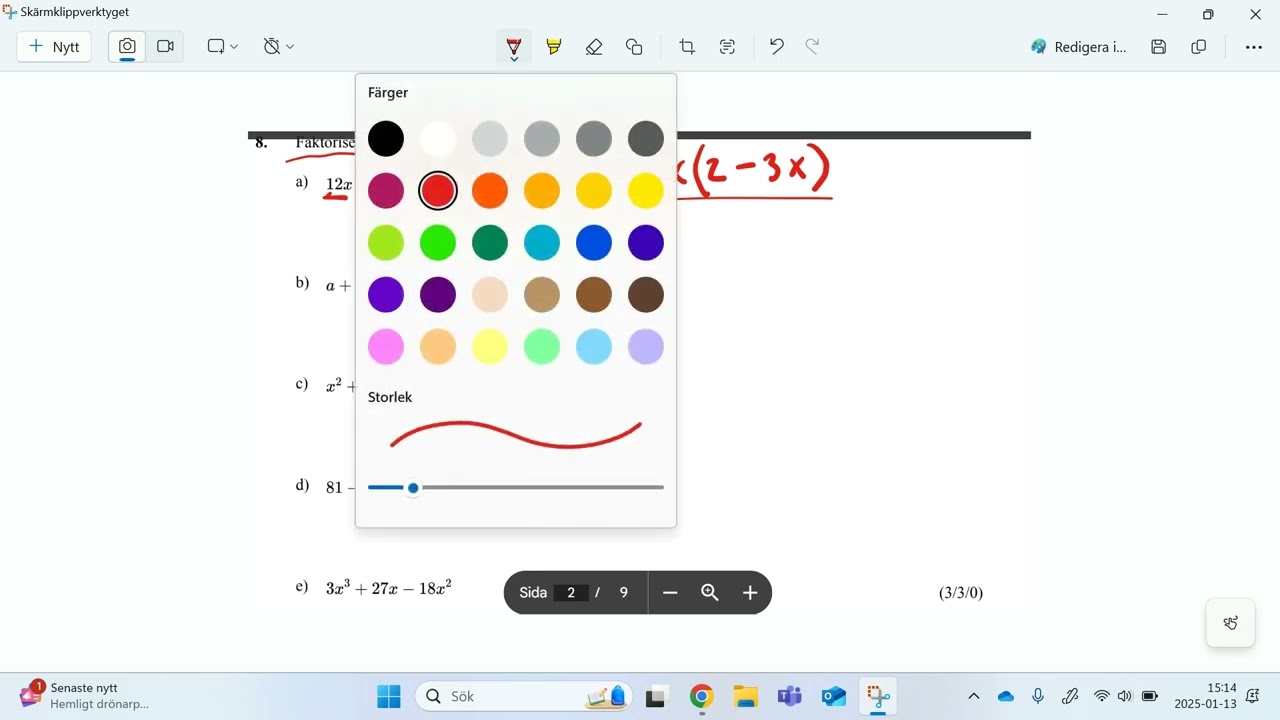Open the pen menu tray icon
The height and width of the screenshot is (720, 1280).
tap(1070, 697)
